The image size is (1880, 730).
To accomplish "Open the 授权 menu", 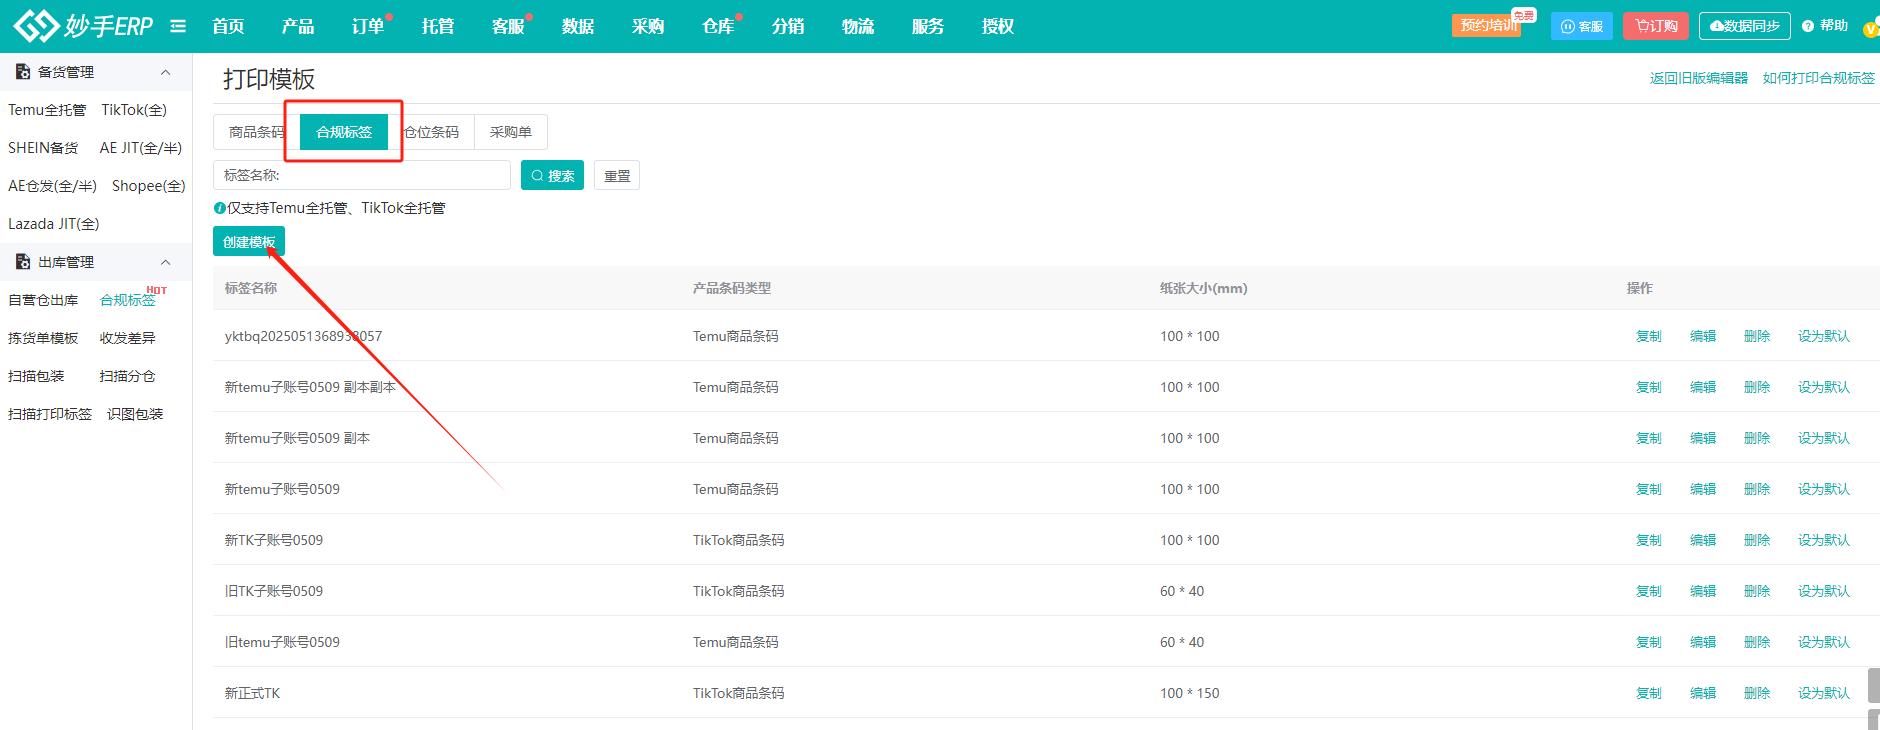I will click(998, 26).
